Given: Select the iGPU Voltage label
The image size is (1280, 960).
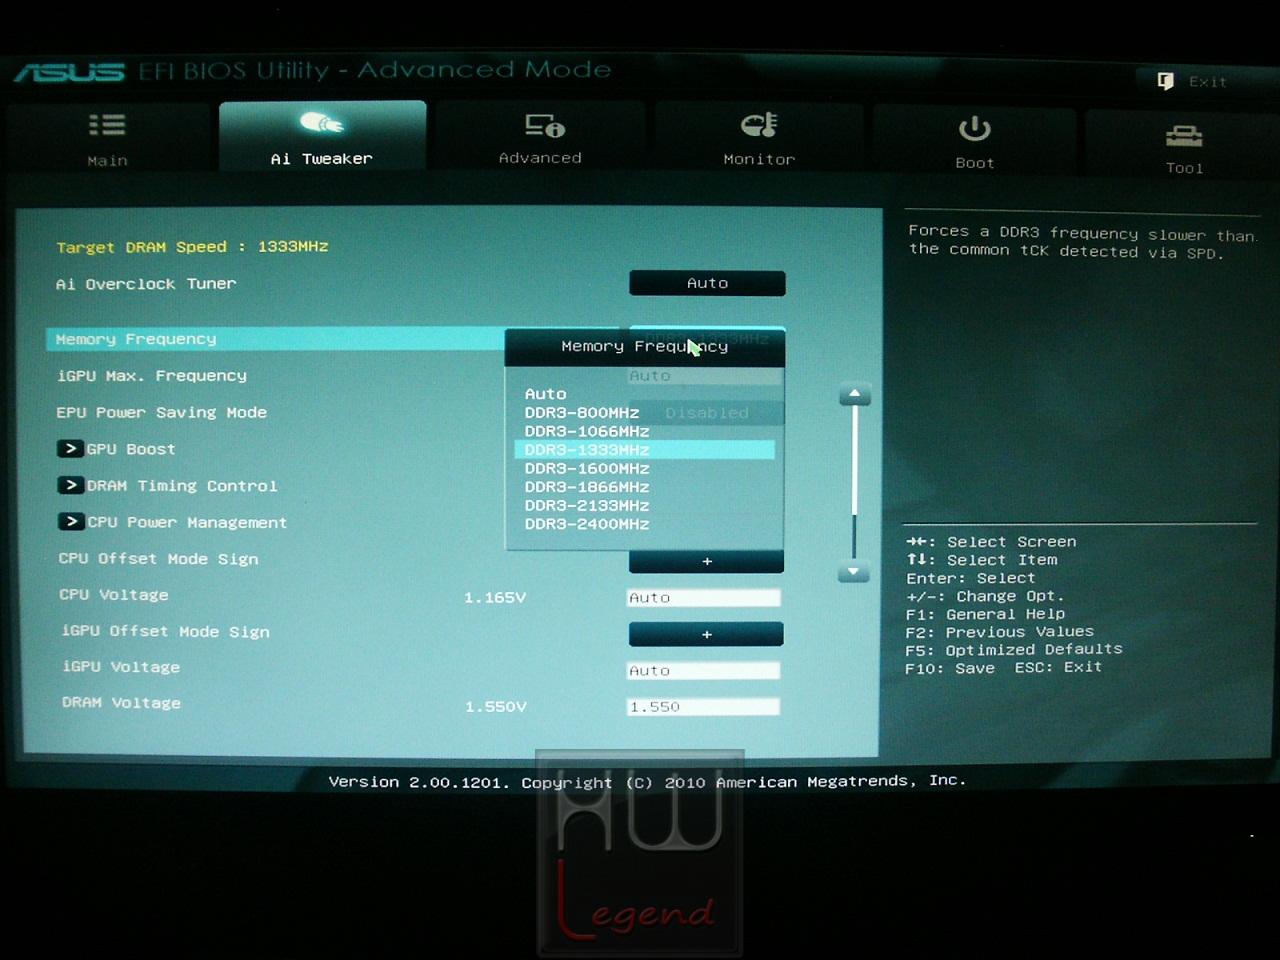Looking at the screenshot, I should coord(121,667).
